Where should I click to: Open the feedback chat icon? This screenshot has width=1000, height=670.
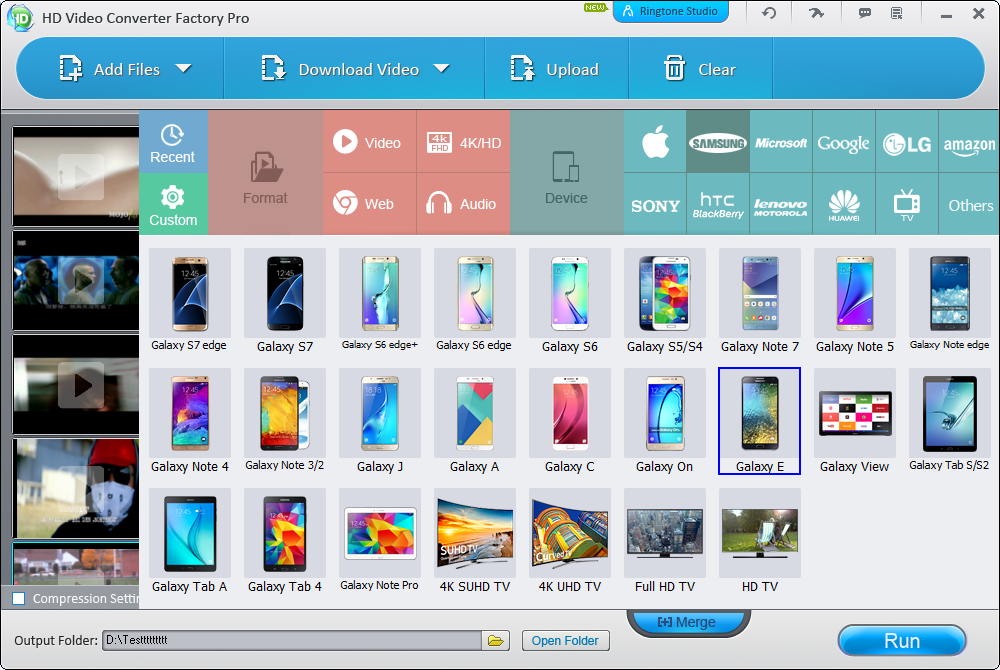click(x=865, y=13)
